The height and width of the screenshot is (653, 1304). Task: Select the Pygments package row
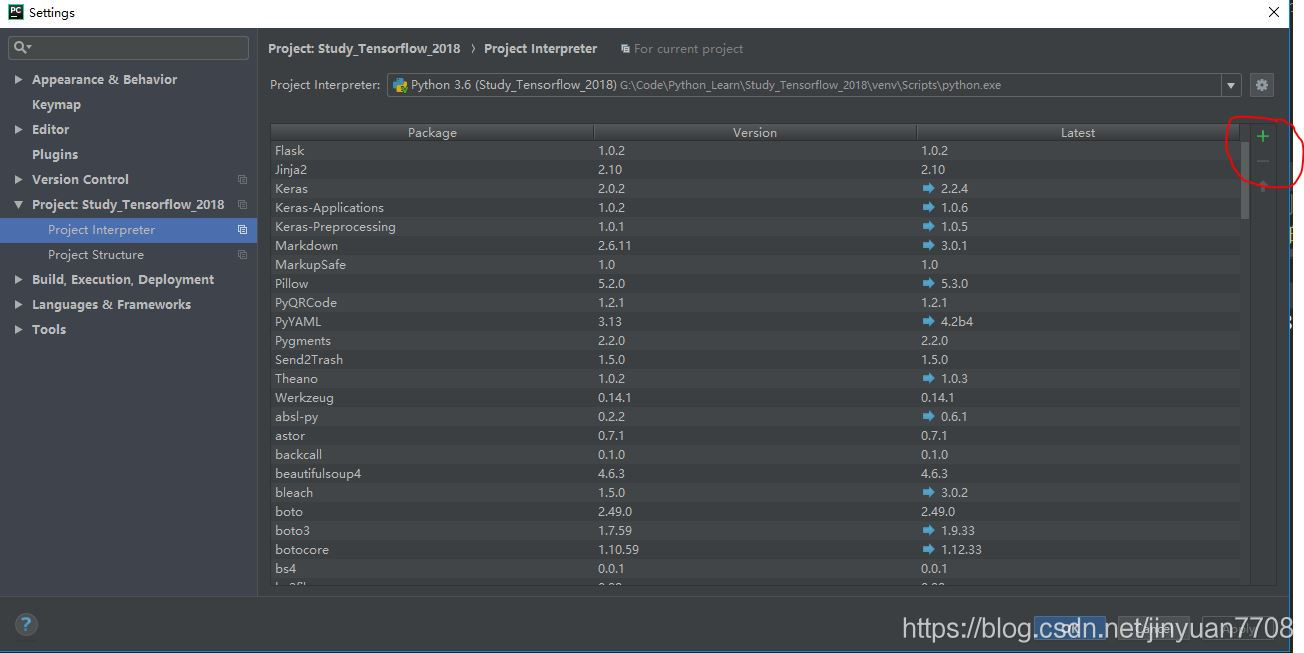[755, 341]
